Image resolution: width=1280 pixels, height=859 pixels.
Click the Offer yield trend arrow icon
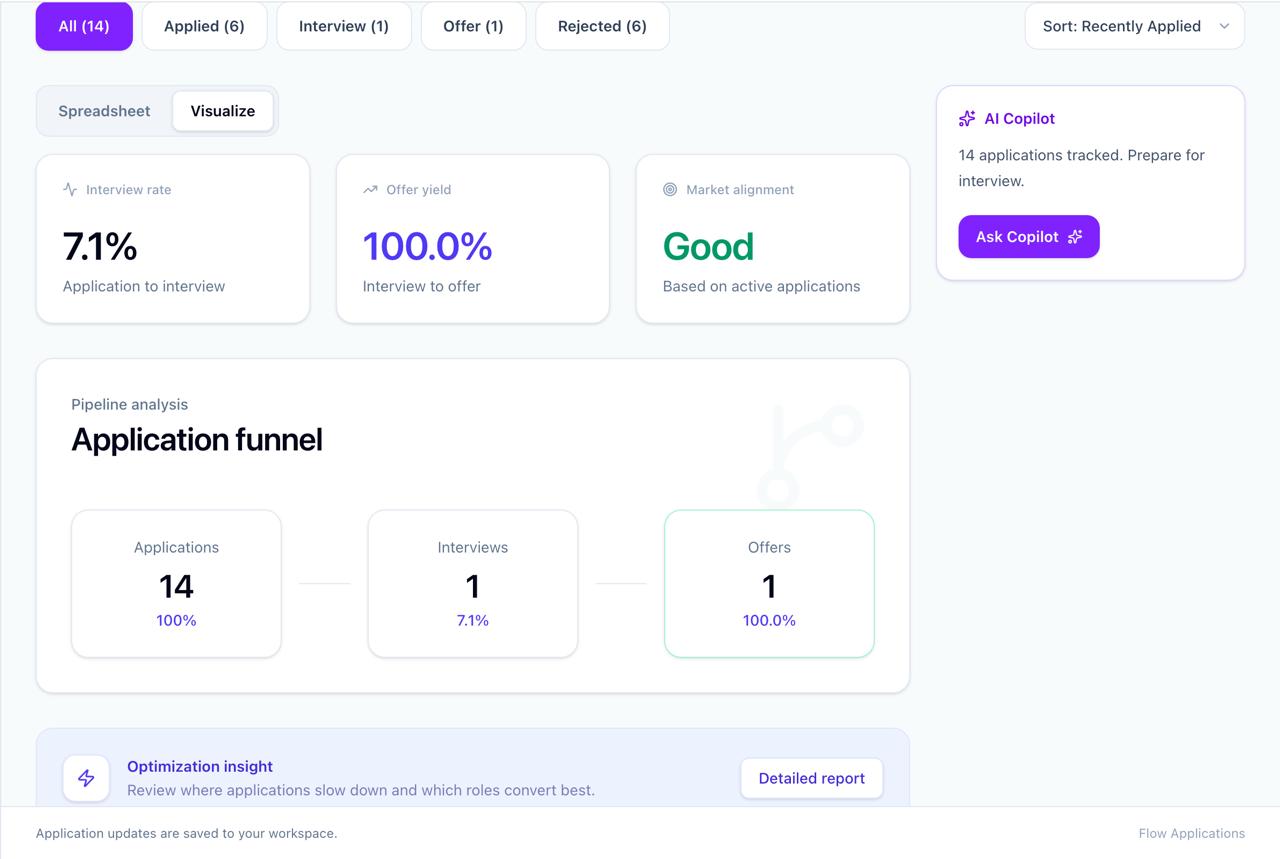tap(370, 189)
